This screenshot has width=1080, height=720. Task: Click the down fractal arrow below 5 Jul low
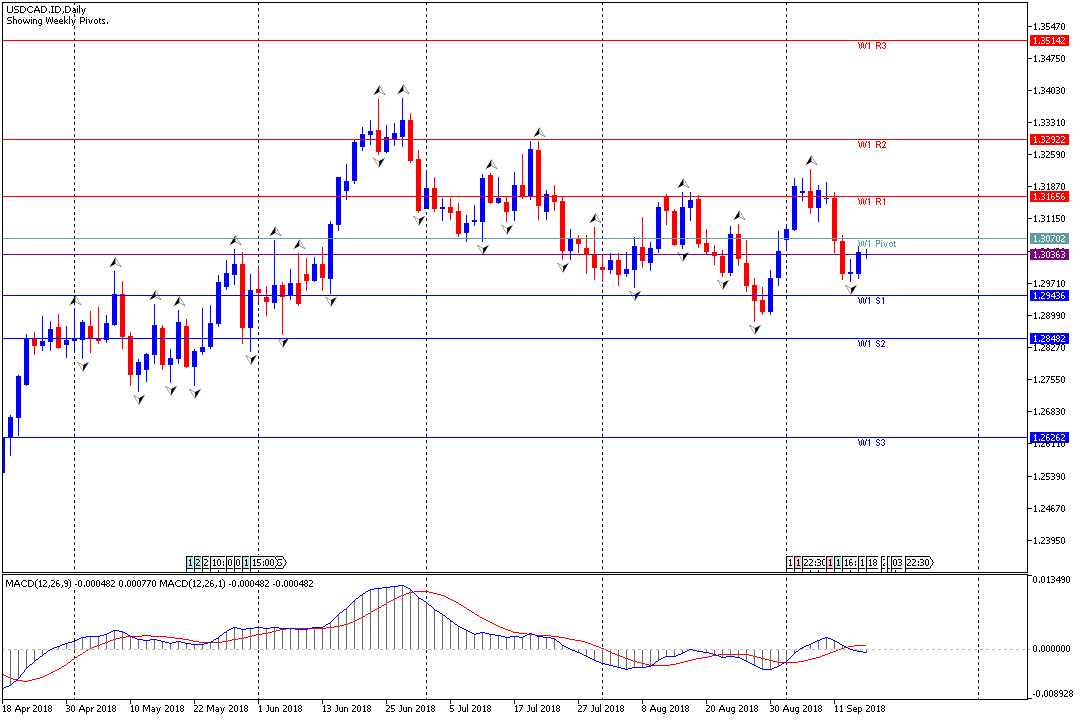(x=483, y=248)
